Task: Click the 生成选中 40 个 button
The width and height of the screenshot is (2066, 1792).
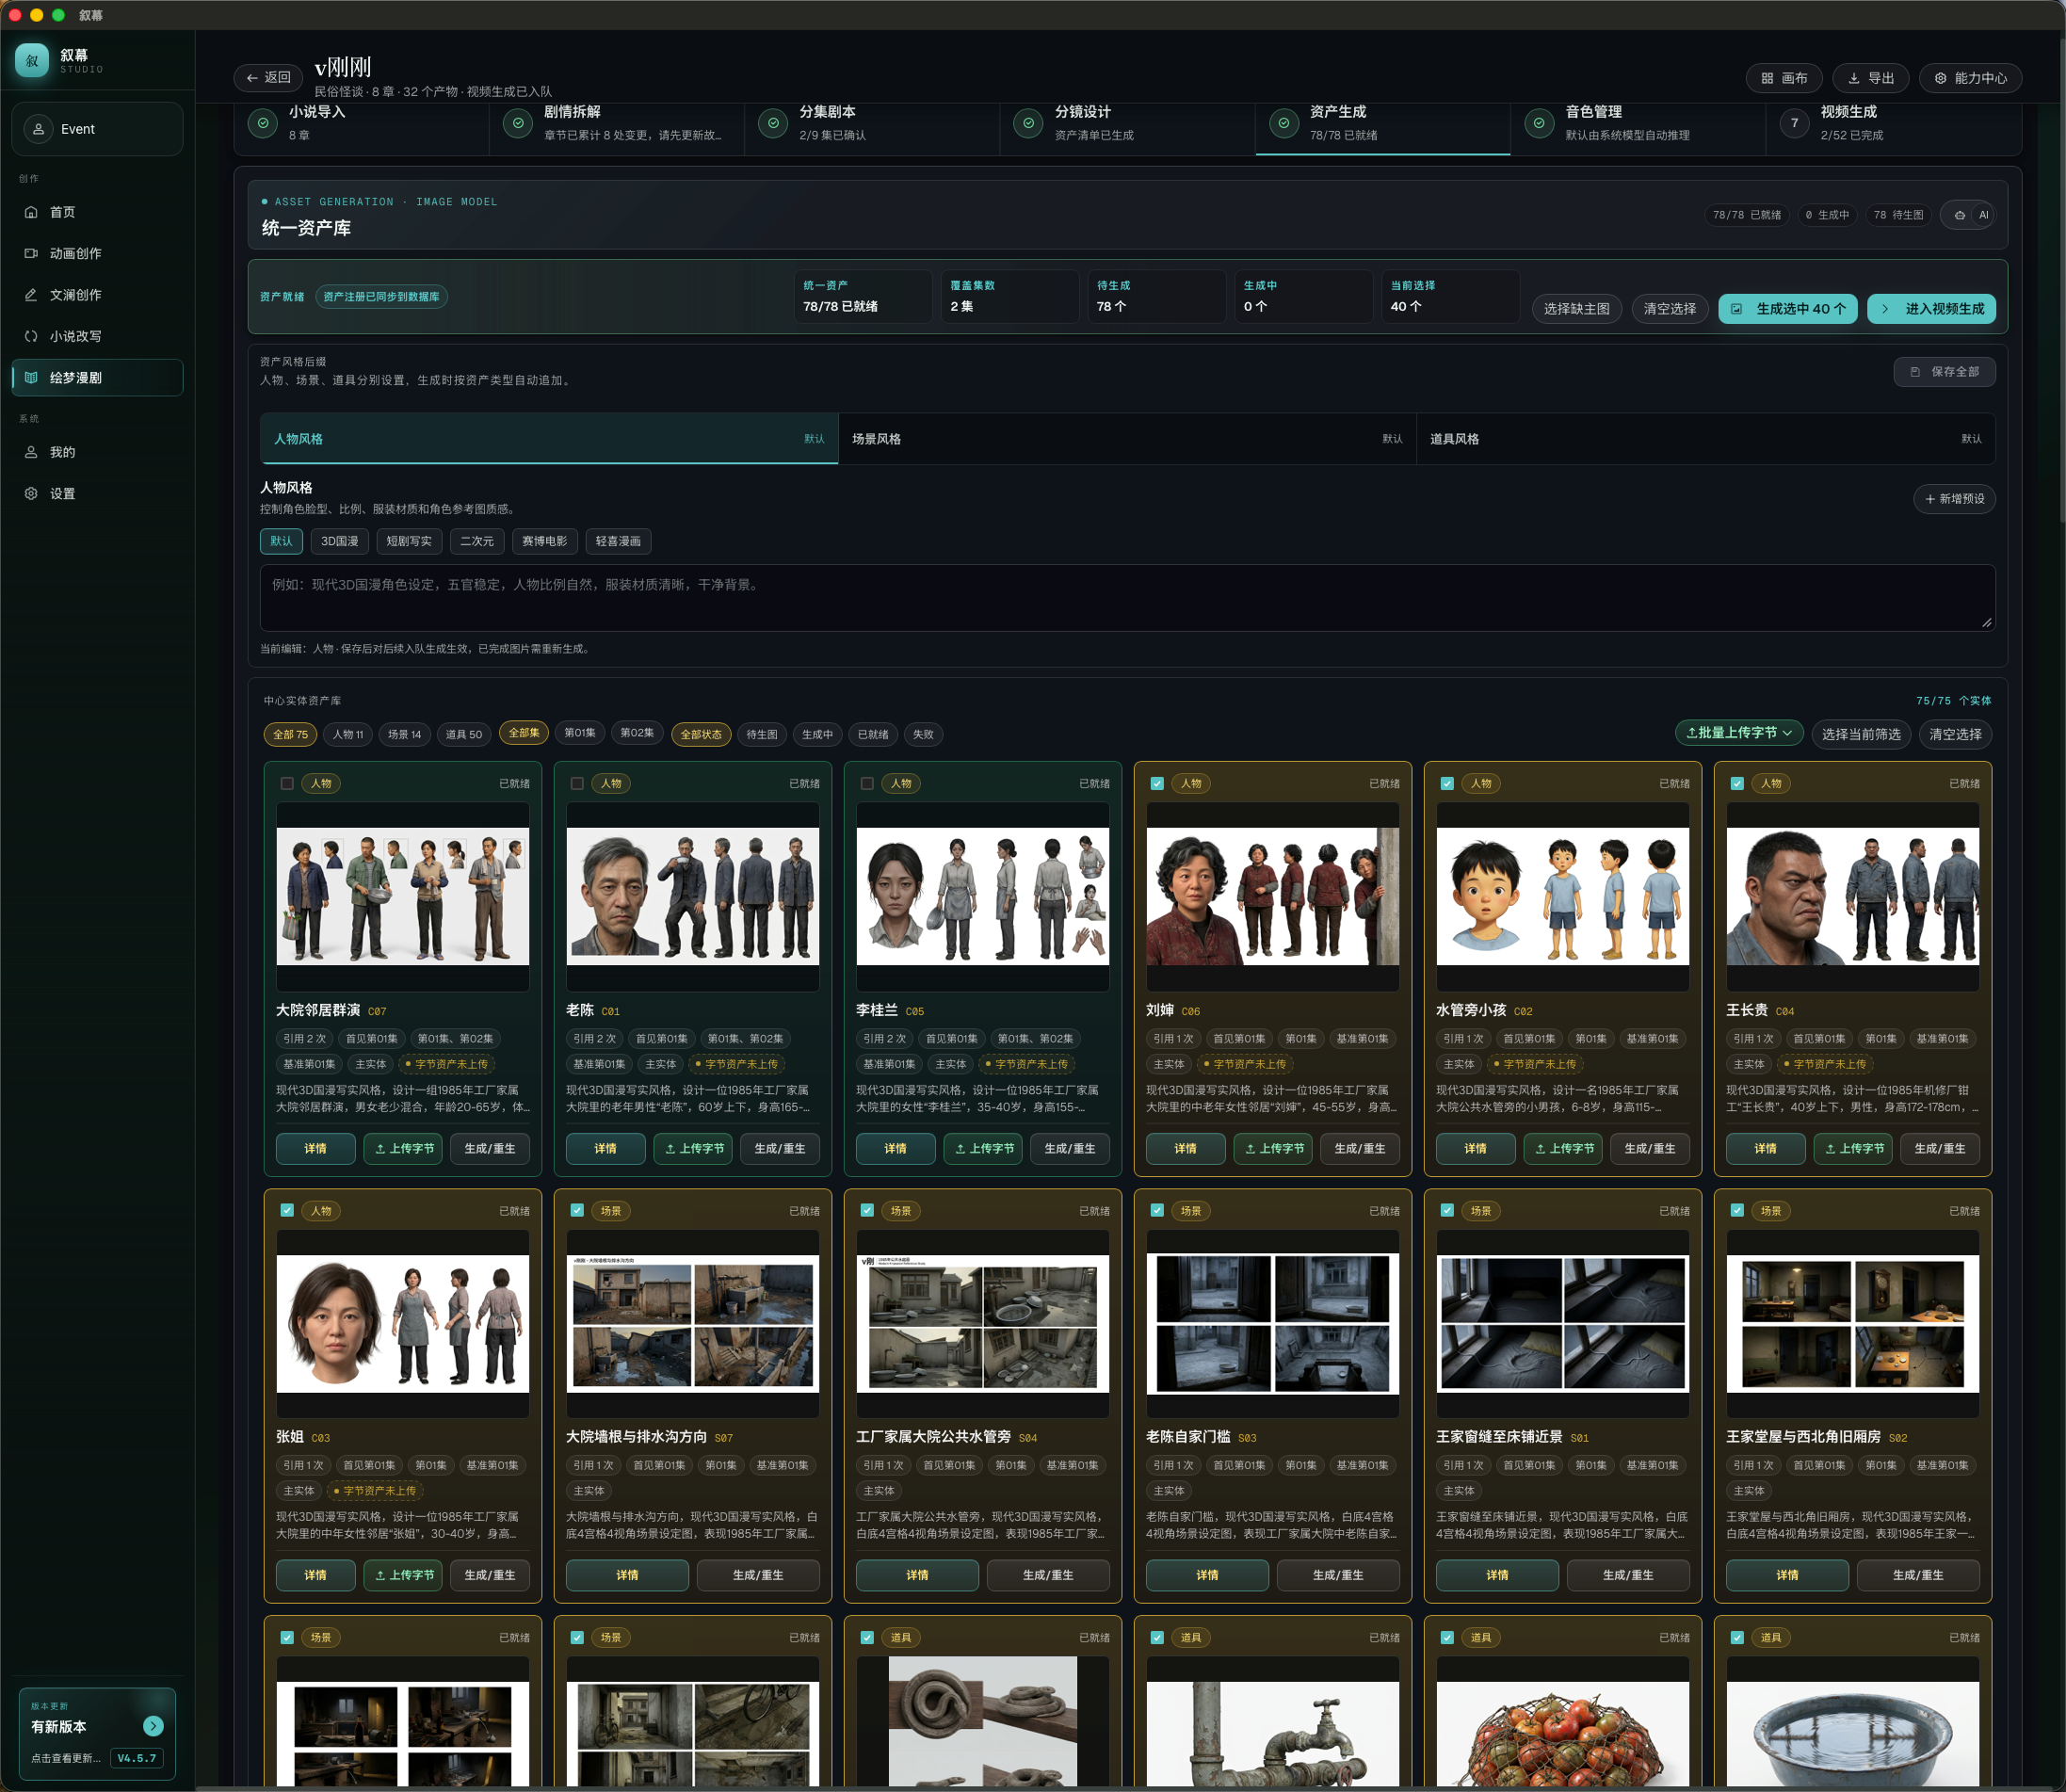Action: 1788,309
